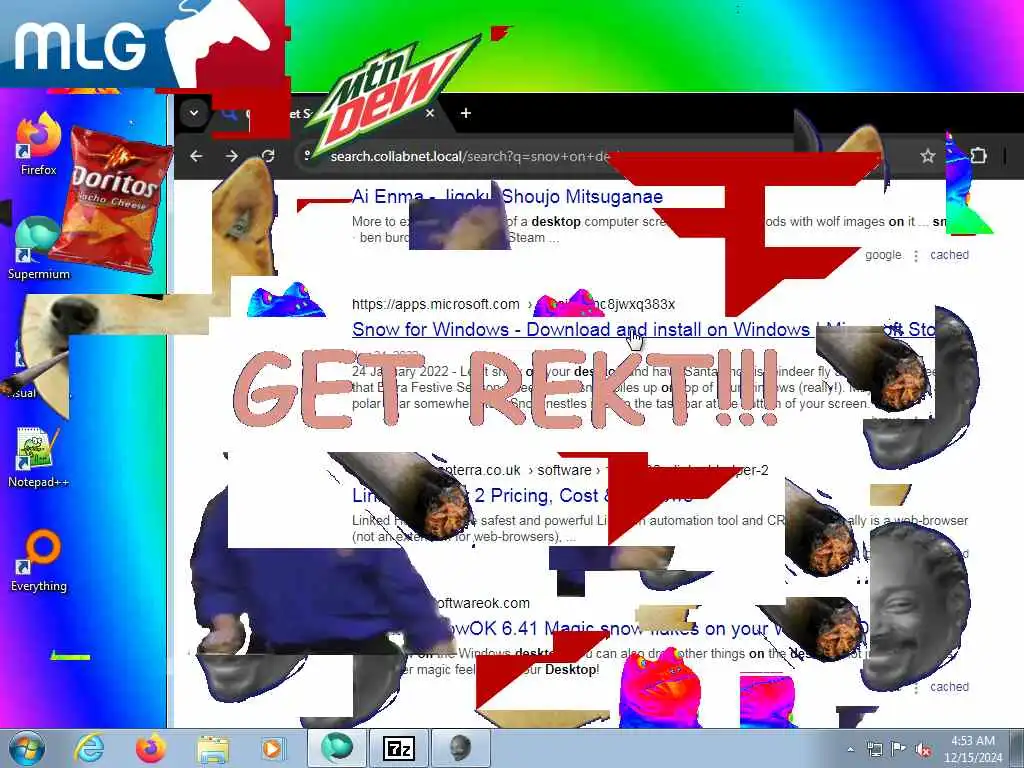
Task: Open the network tray icon
Action: tap(874, 749)
